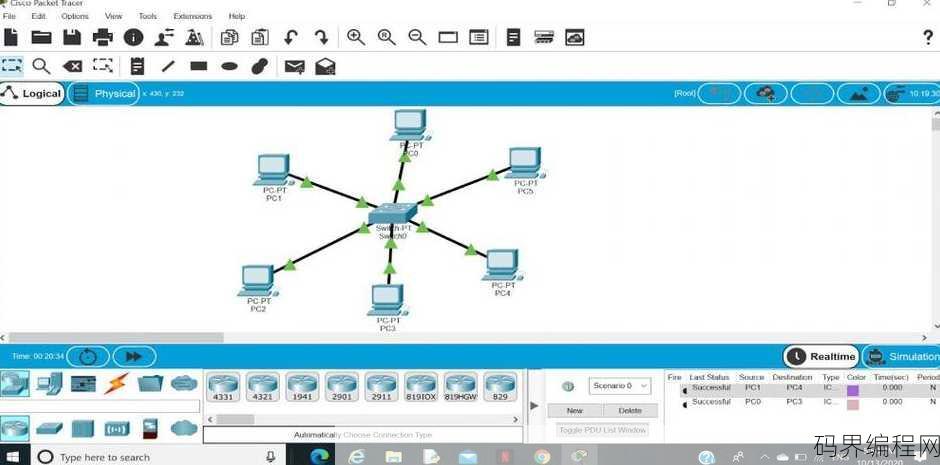Select the Add Simple PDU envelope
This screenshot has height=465, width=940.
294,66
